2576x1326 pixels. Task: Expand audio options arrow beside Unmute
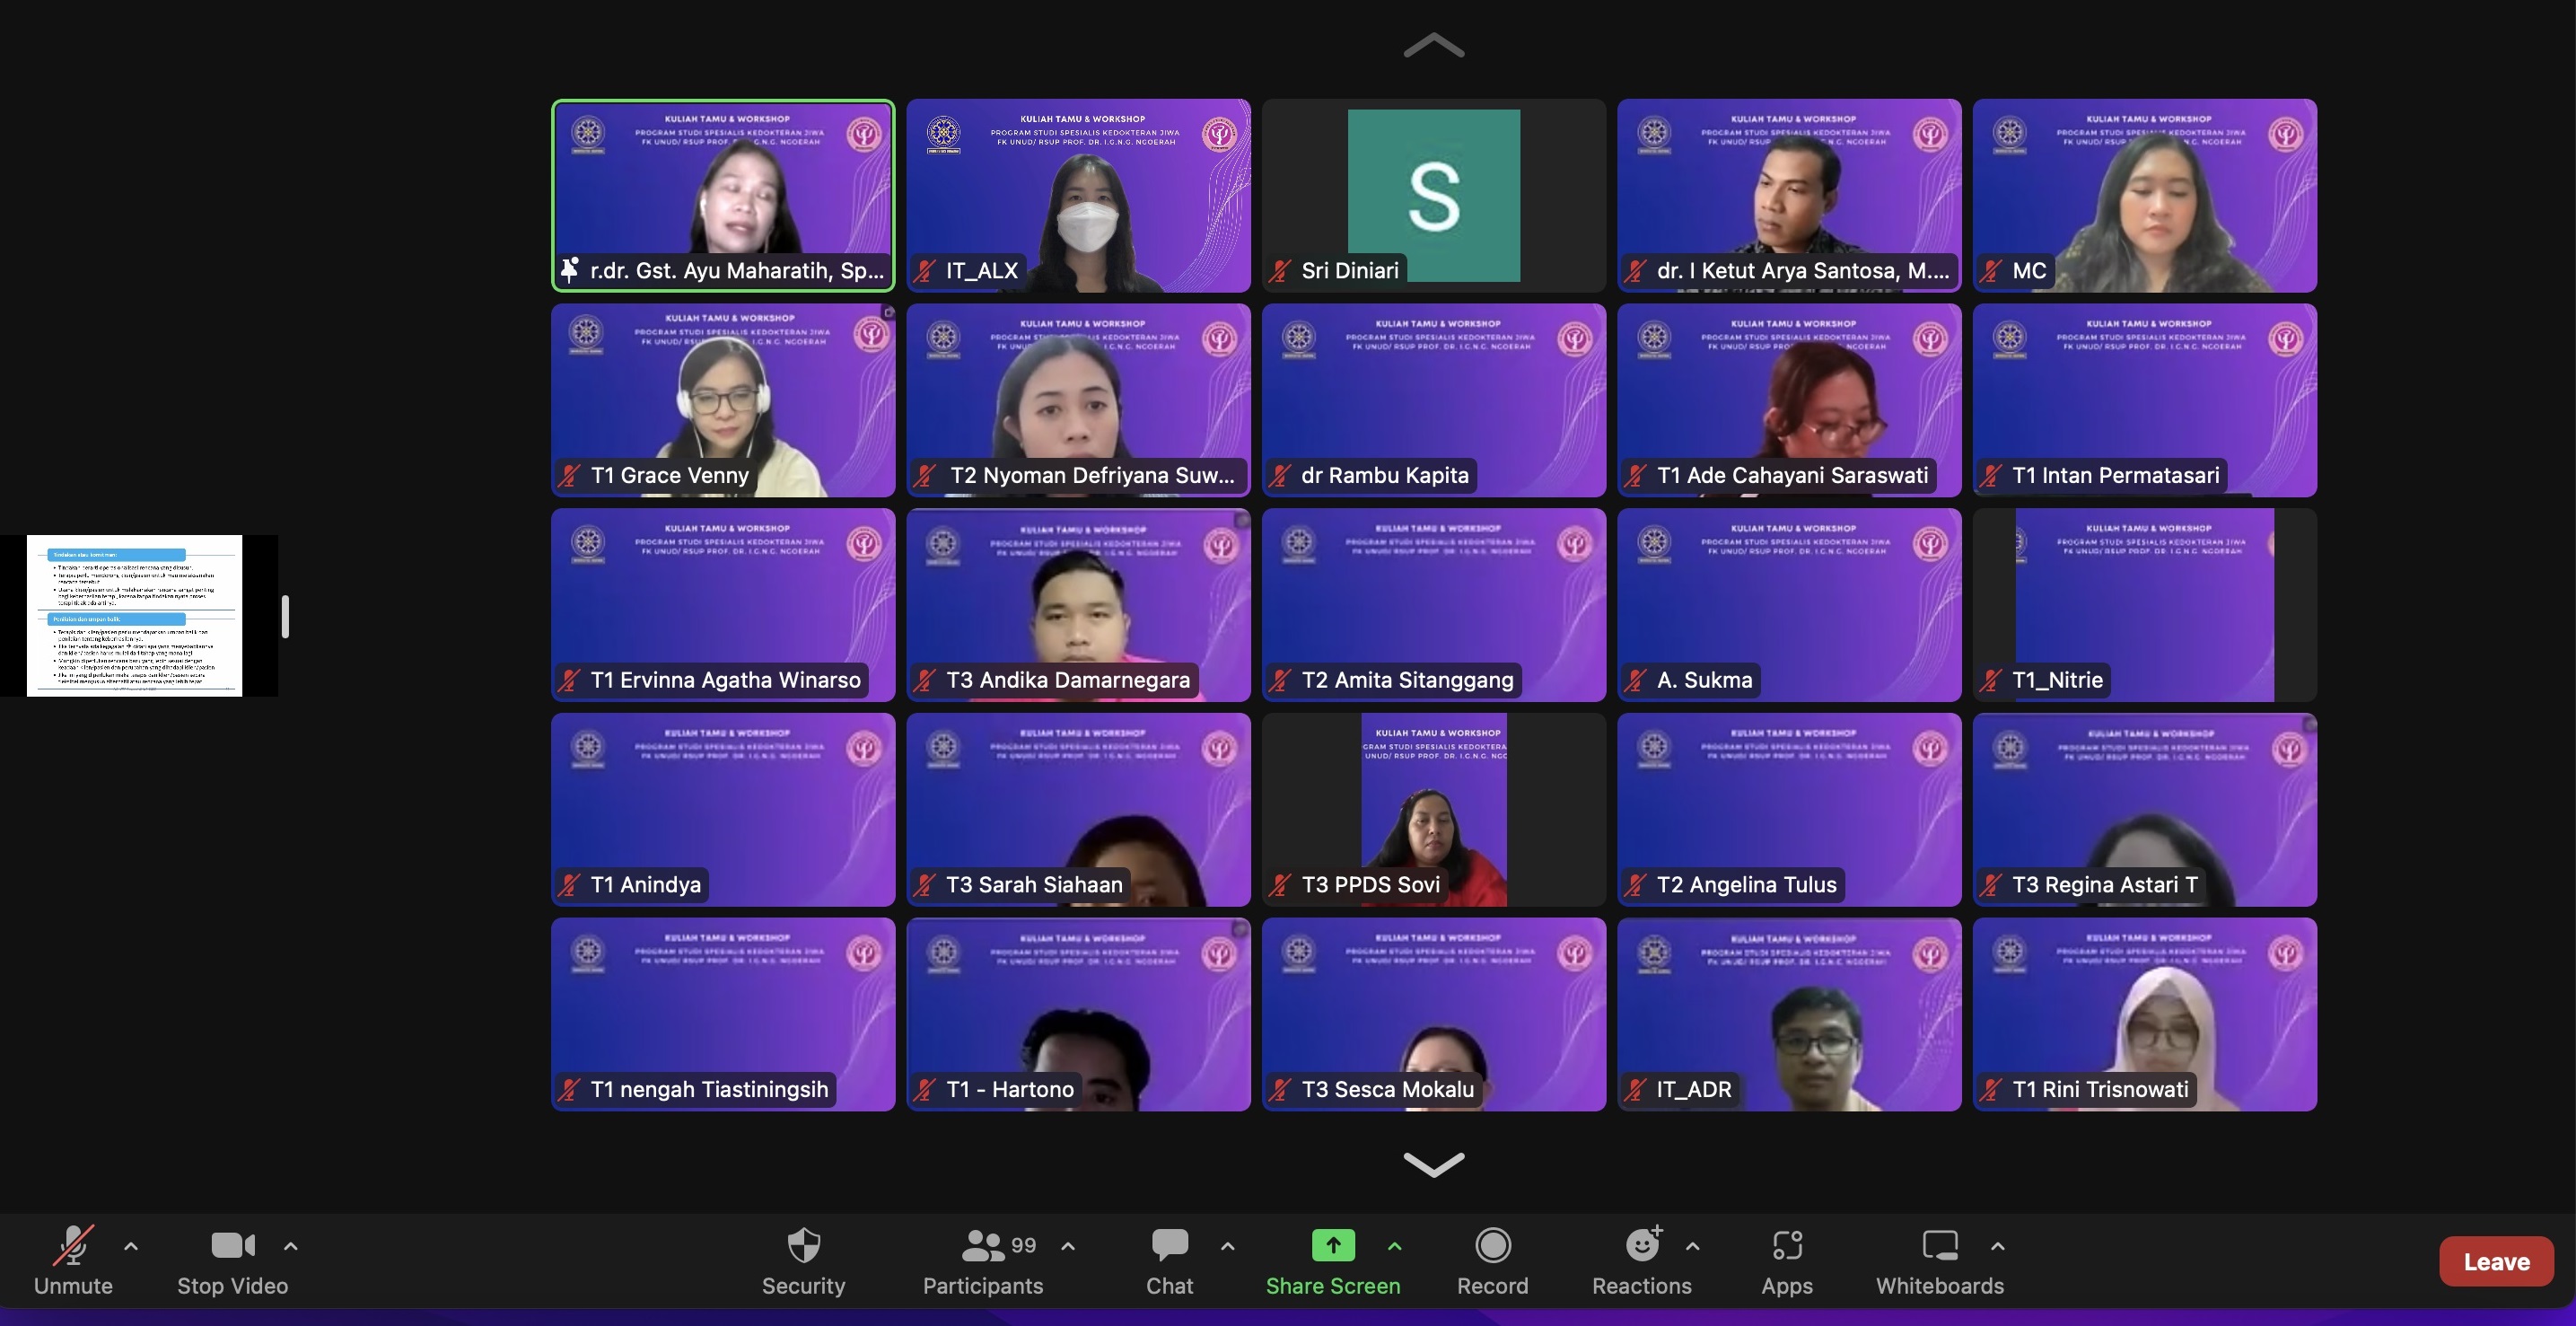[131, 1246]
